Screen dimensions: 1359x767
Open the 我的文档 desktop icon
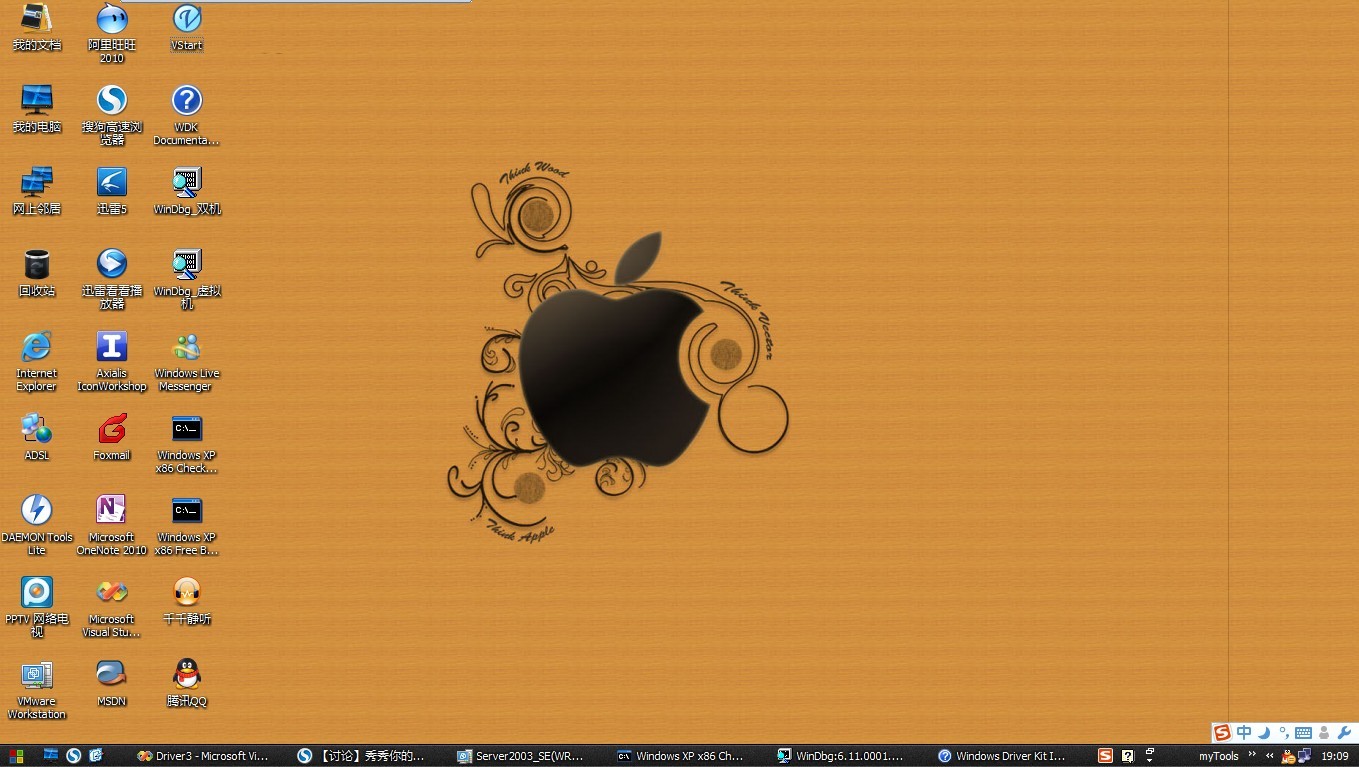click(37, 27)
